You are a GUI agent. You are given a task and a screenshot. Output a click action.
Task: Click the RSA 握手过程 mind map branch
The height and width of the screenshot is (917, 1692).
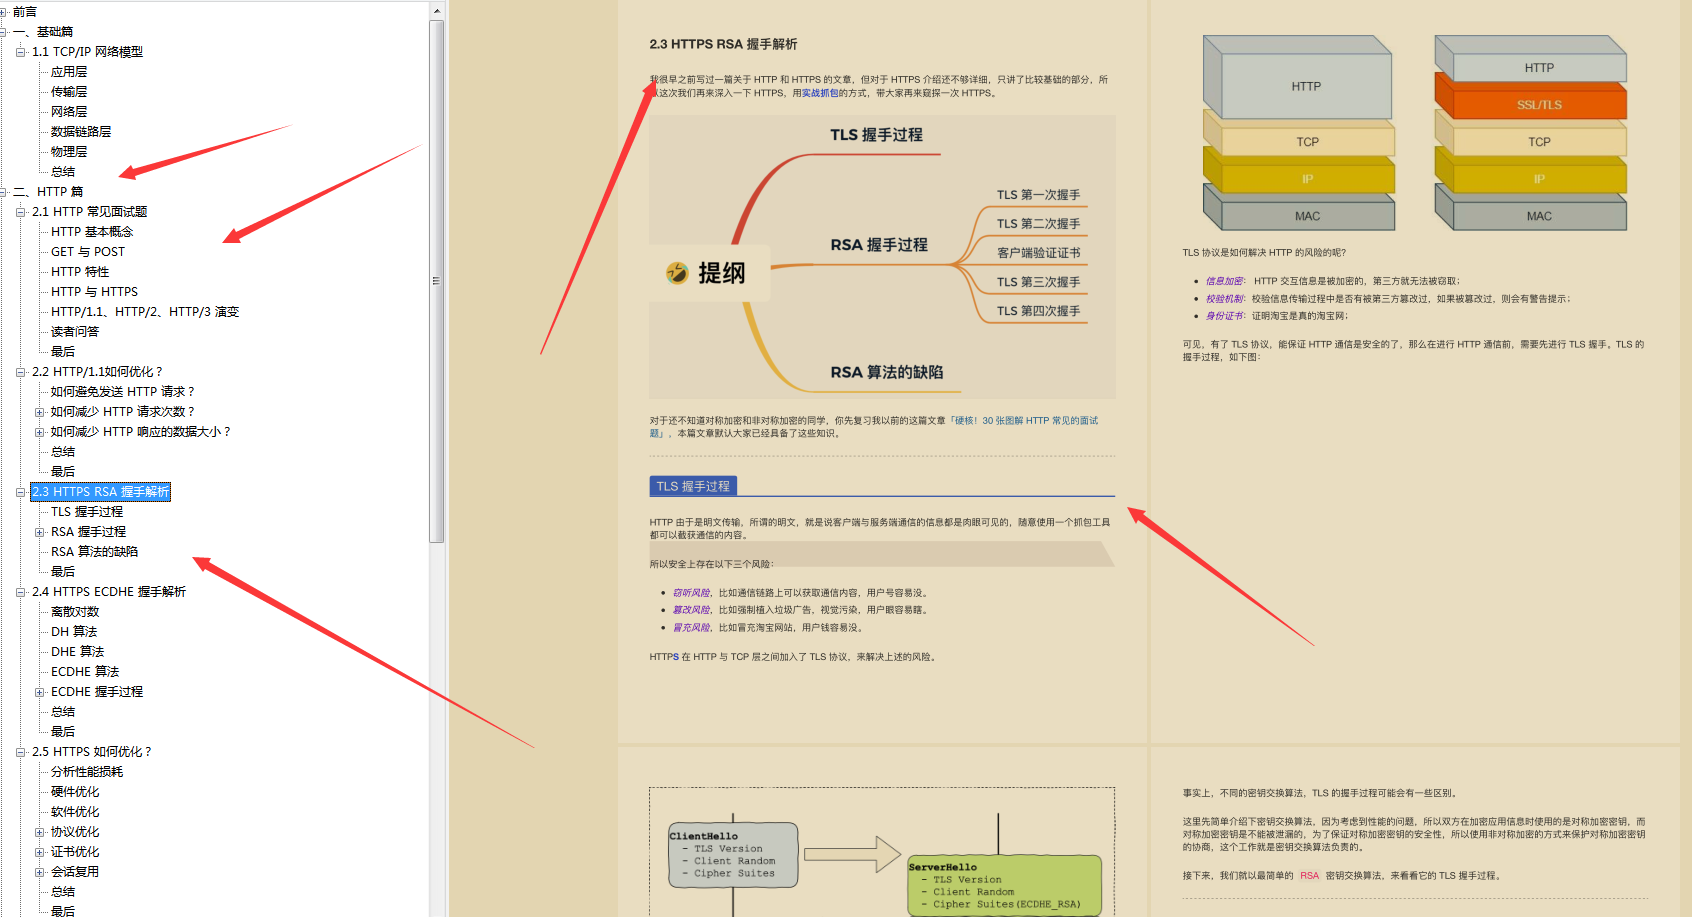(x=879, y=245)
